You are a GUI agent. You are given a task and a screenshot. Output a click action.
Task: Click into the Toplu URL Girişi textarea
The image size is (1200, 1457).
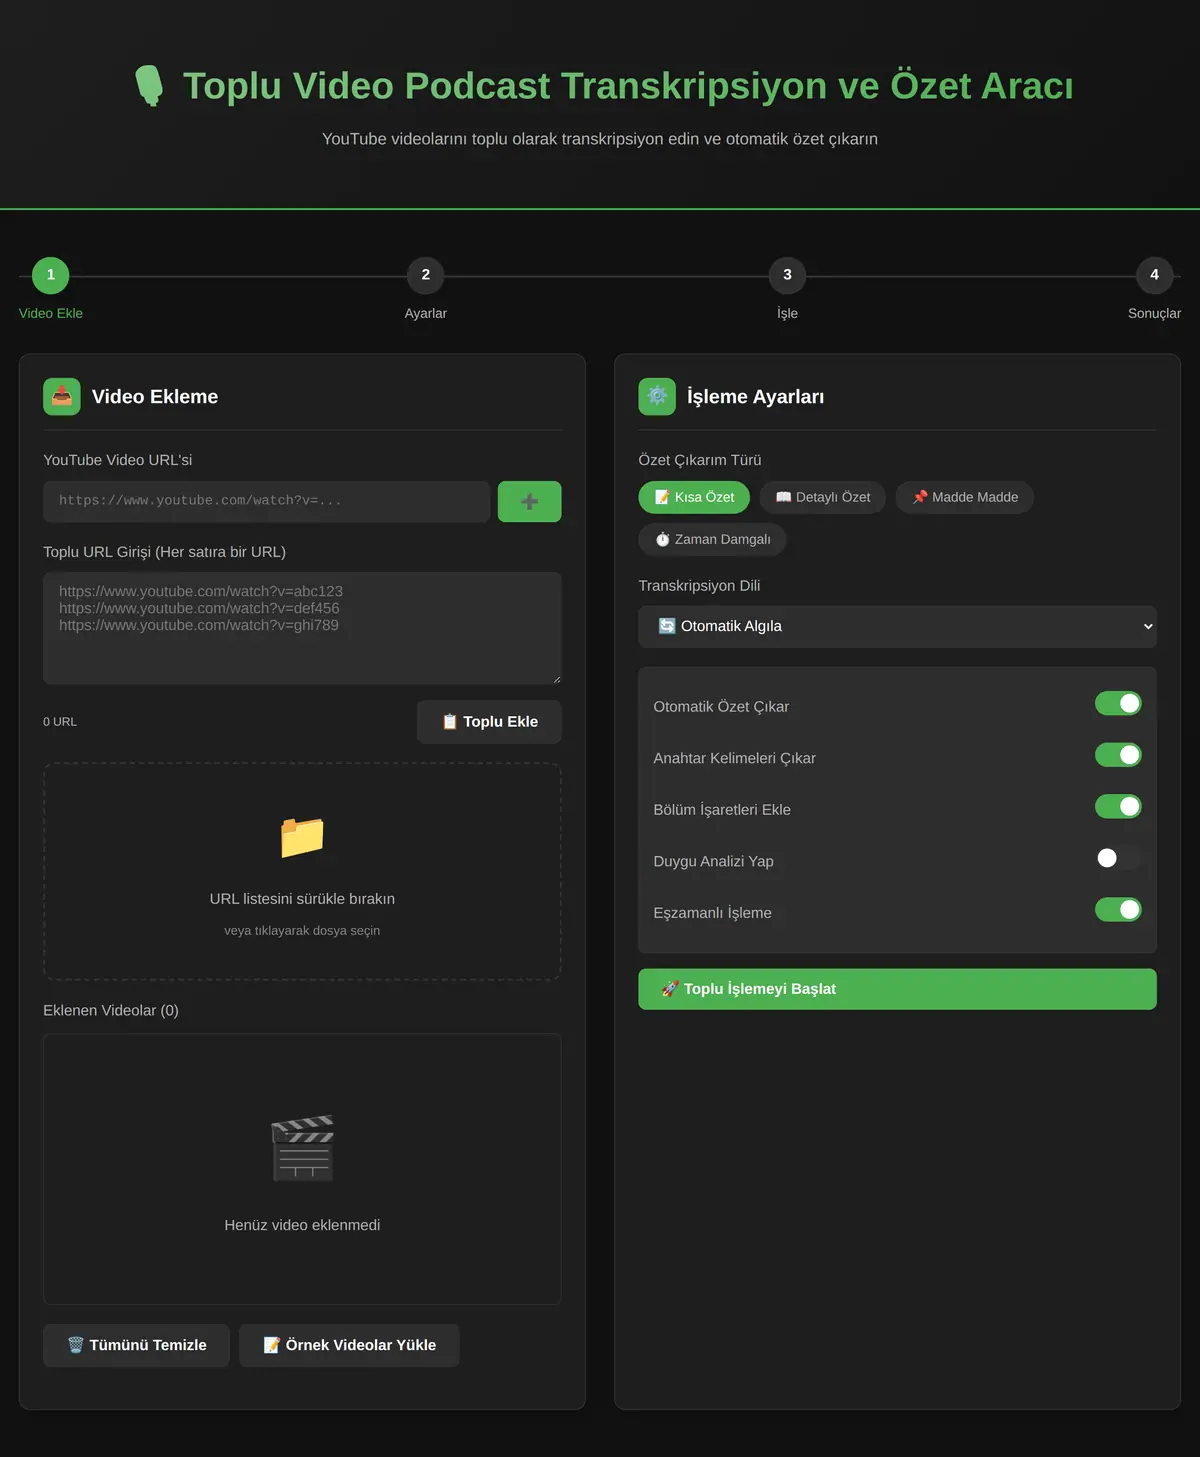[x=302, y=628]
